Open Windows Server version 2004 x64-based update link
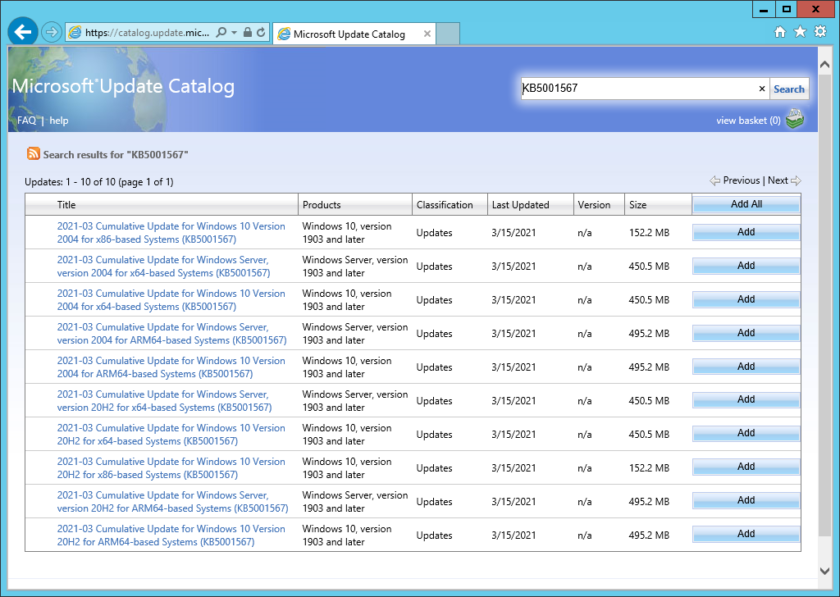 (163, 266)
